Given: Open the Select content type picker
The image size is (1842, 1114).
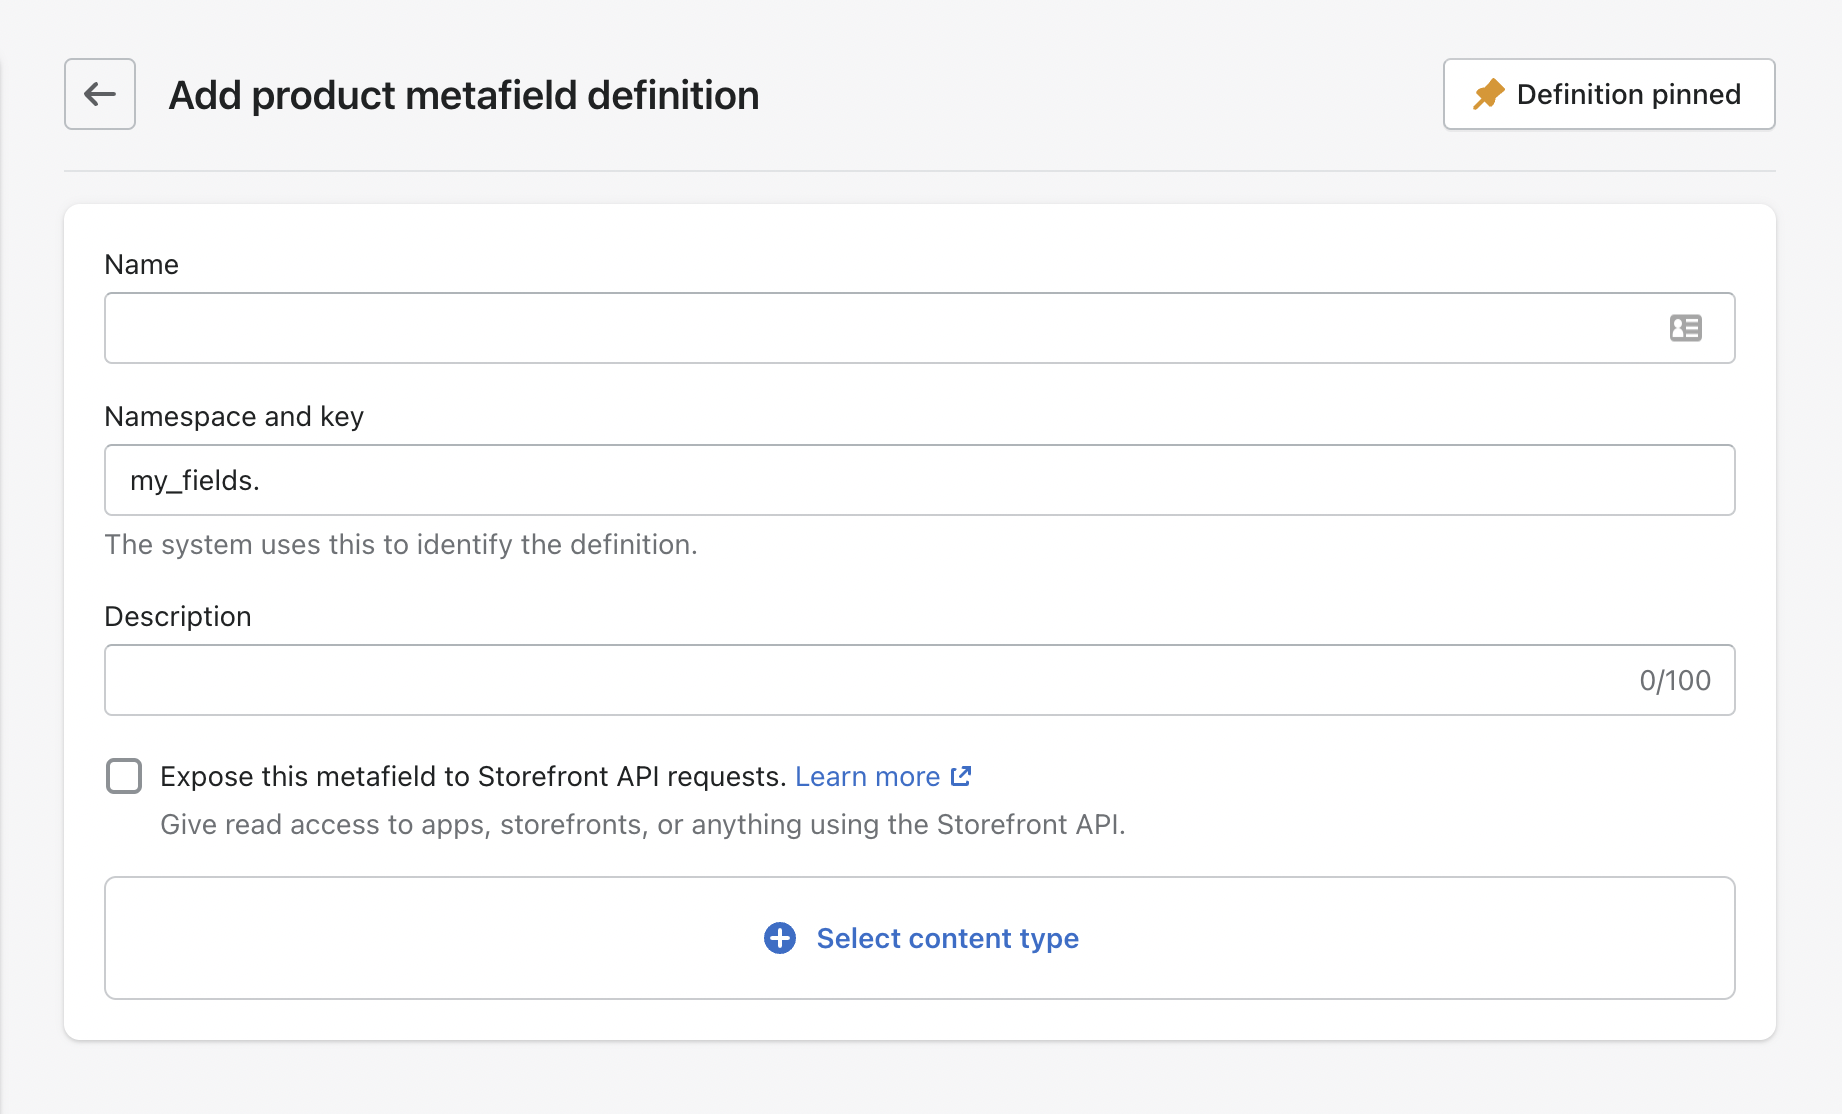Looking at the screenshot, I should point(920,938).
